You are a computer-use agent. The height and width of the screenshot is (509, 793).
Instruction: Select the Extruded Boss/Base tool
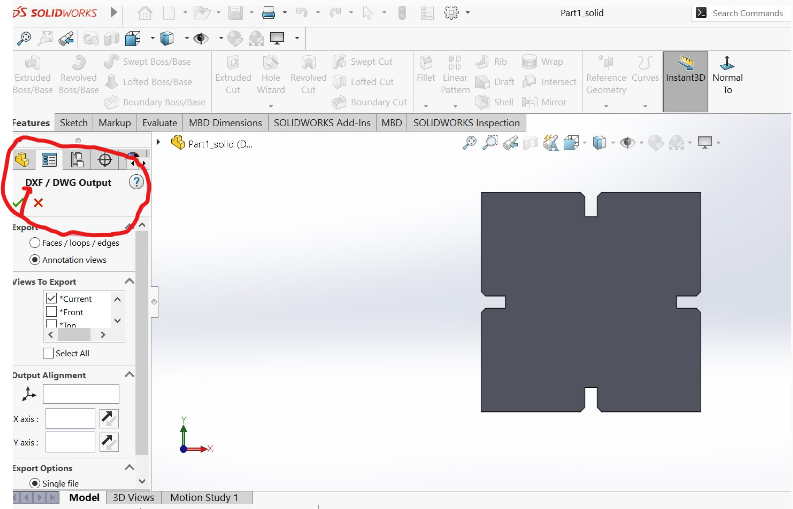[x=32, y=76]
